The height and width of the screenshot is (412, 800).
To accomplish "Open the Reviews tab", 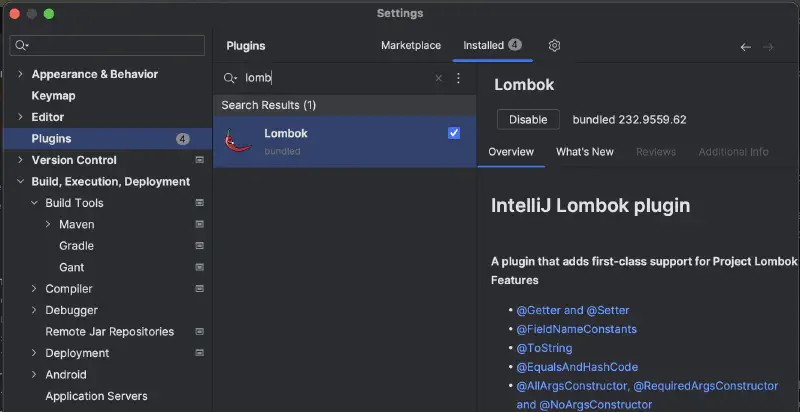I will coord(656,152).
